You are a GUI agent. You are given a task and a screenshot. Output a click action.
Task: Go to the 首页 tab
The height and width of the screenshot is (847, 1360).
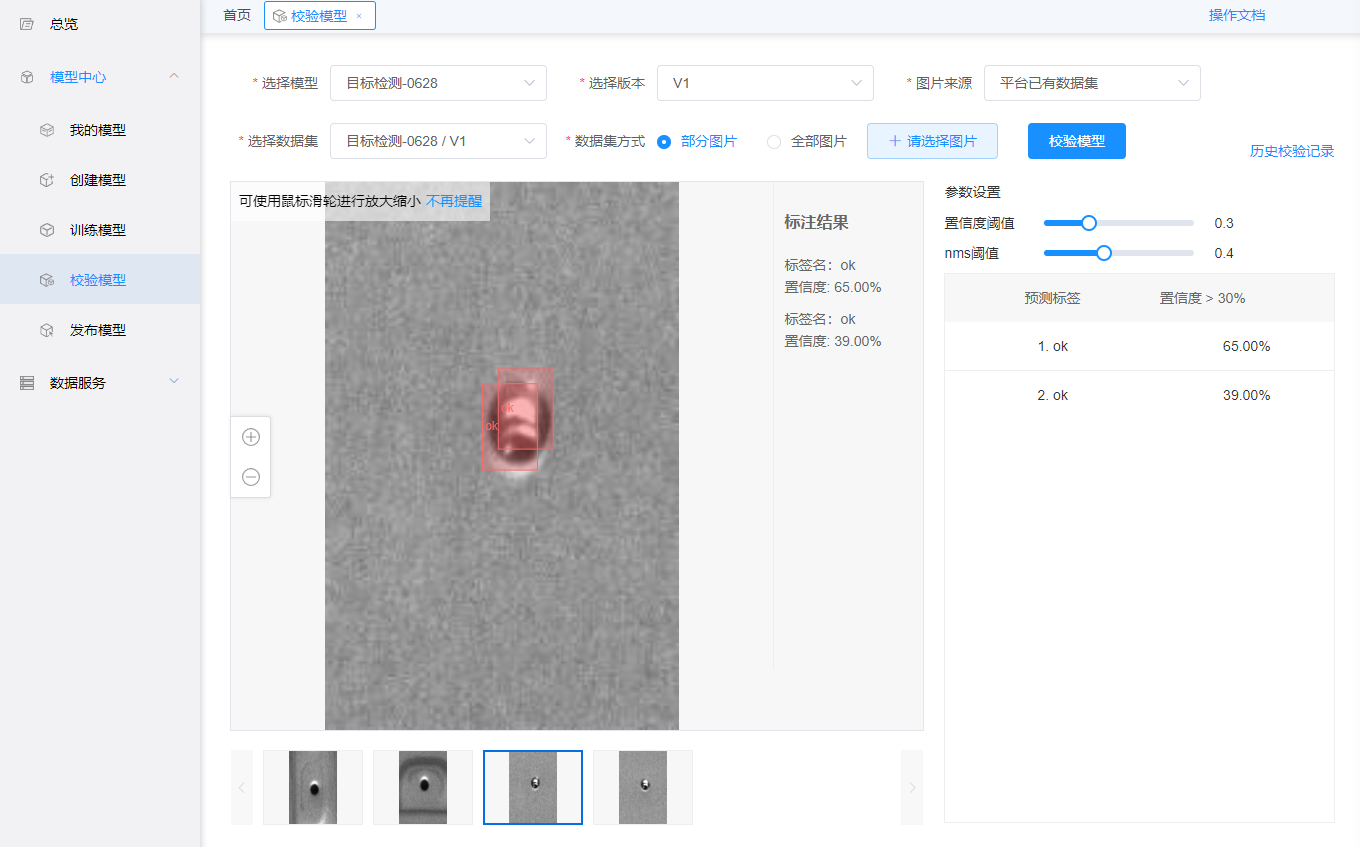[237, 16]
